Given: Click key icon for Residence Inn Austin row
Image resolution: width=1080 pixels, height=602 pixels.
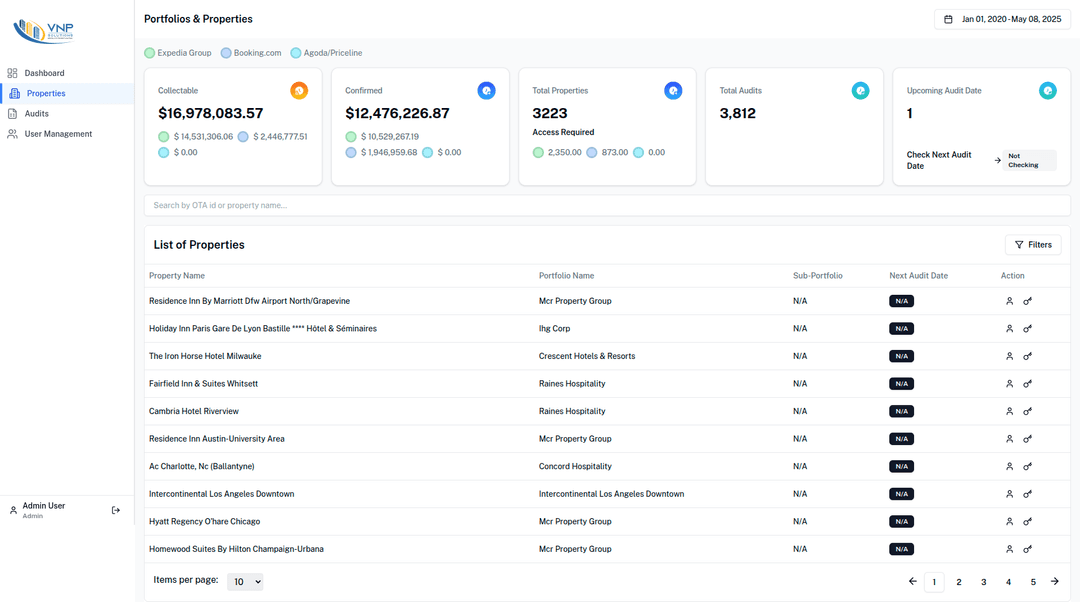Looking at the screenshot, I should [x=1028, y=439].
